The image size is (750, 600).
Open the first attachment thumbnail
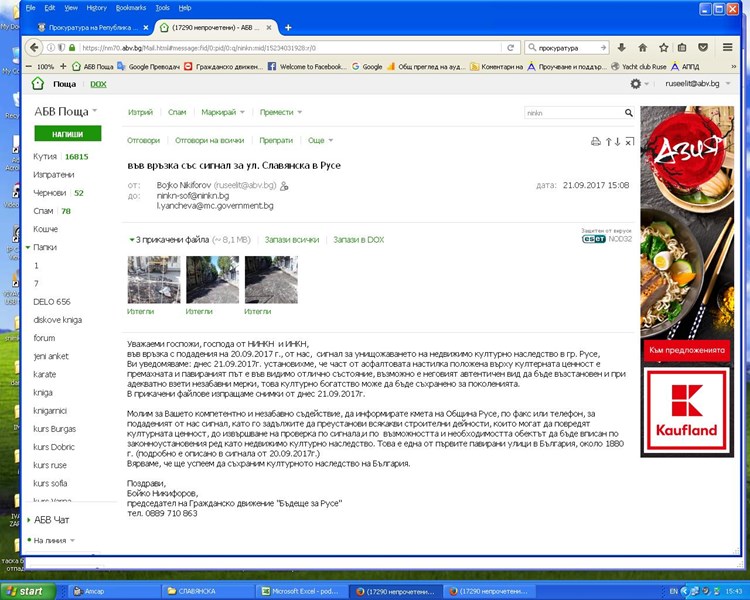pos(154,280)
